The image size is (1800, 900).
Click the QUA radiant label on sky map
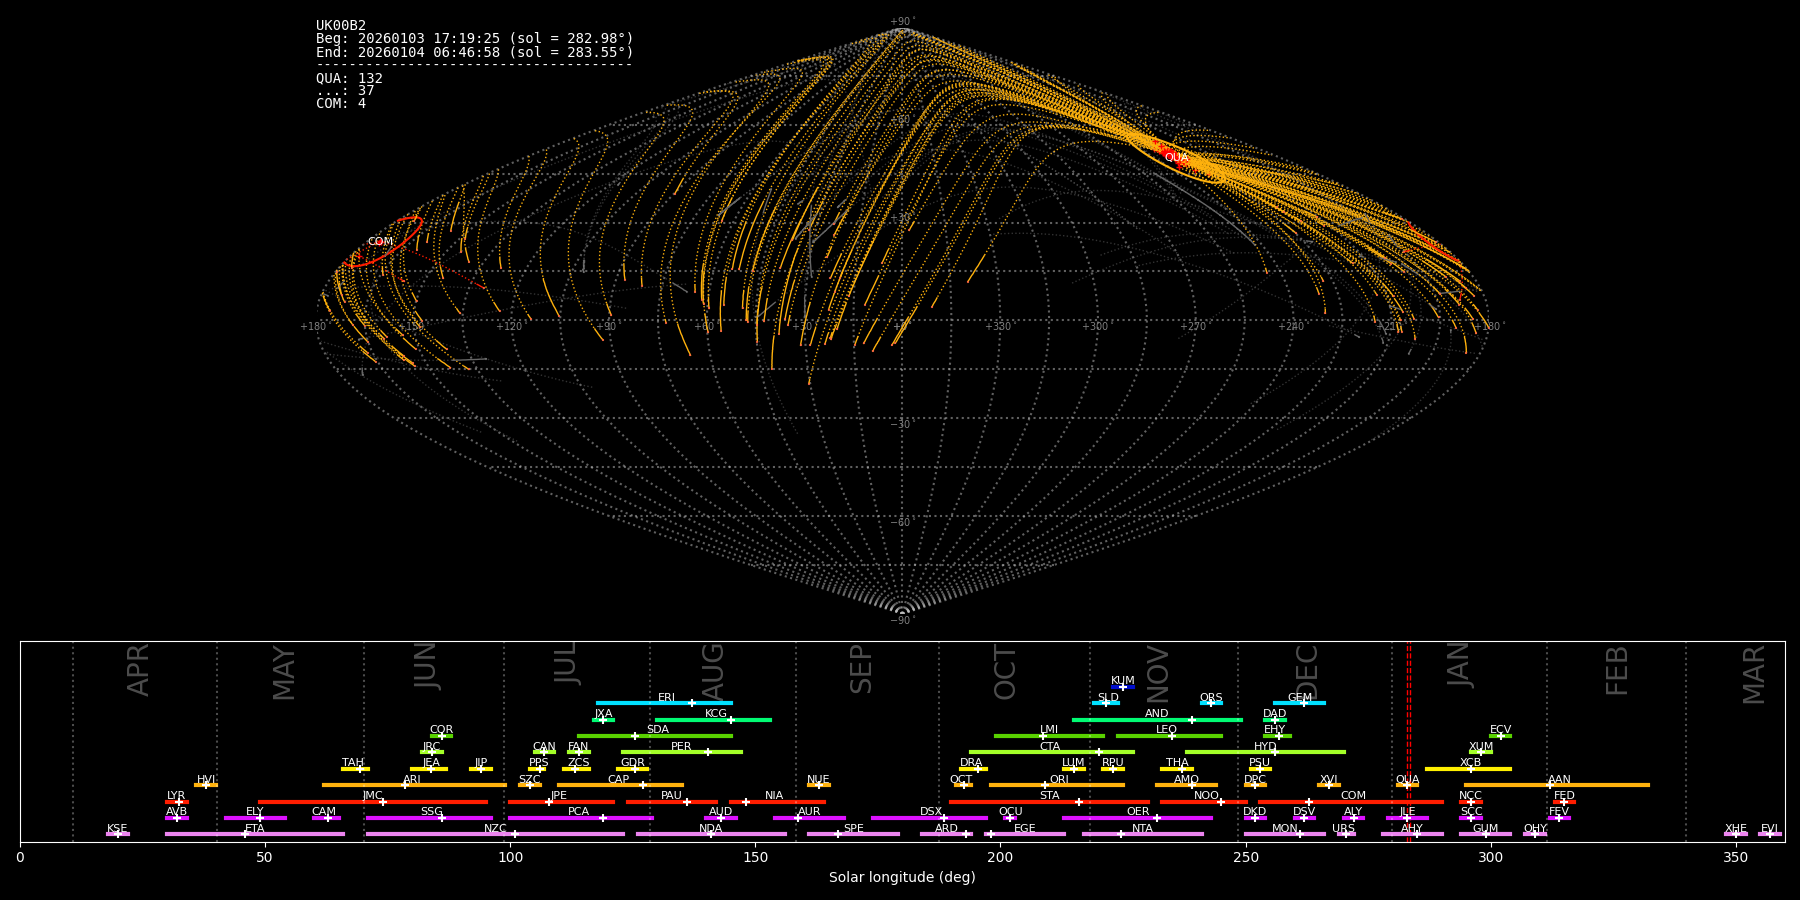[x=1176, y=158]
